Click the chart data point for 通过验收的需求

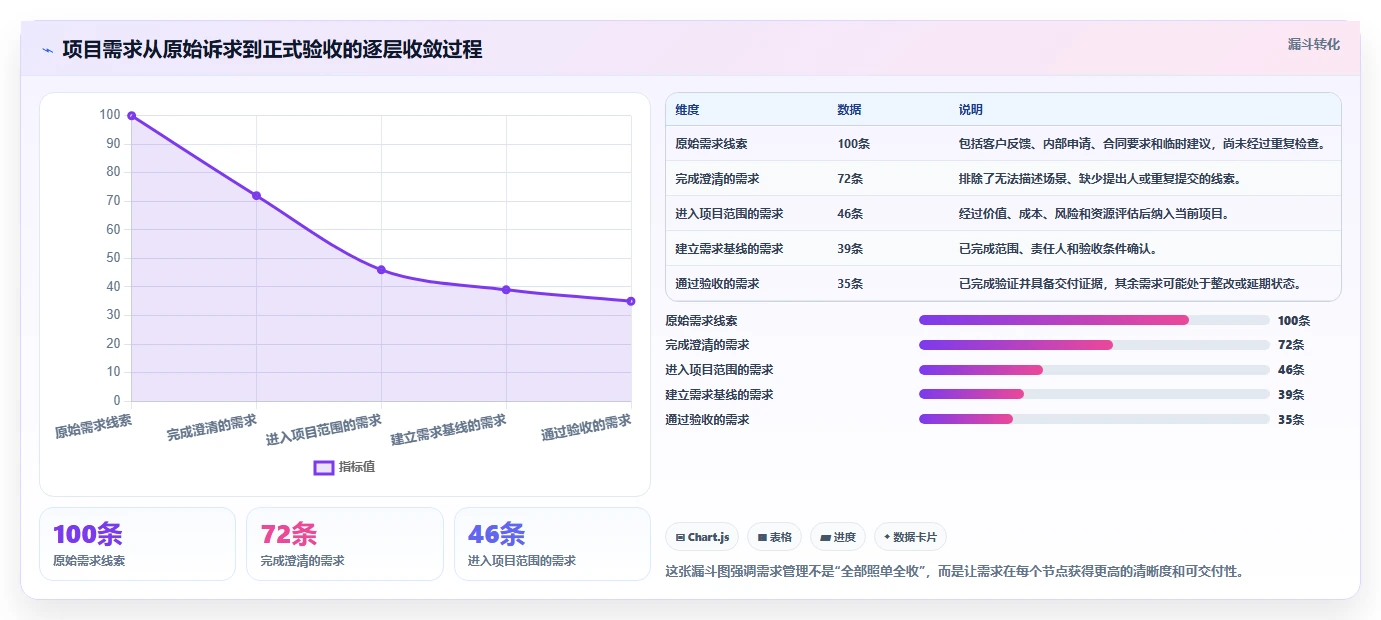631,301
